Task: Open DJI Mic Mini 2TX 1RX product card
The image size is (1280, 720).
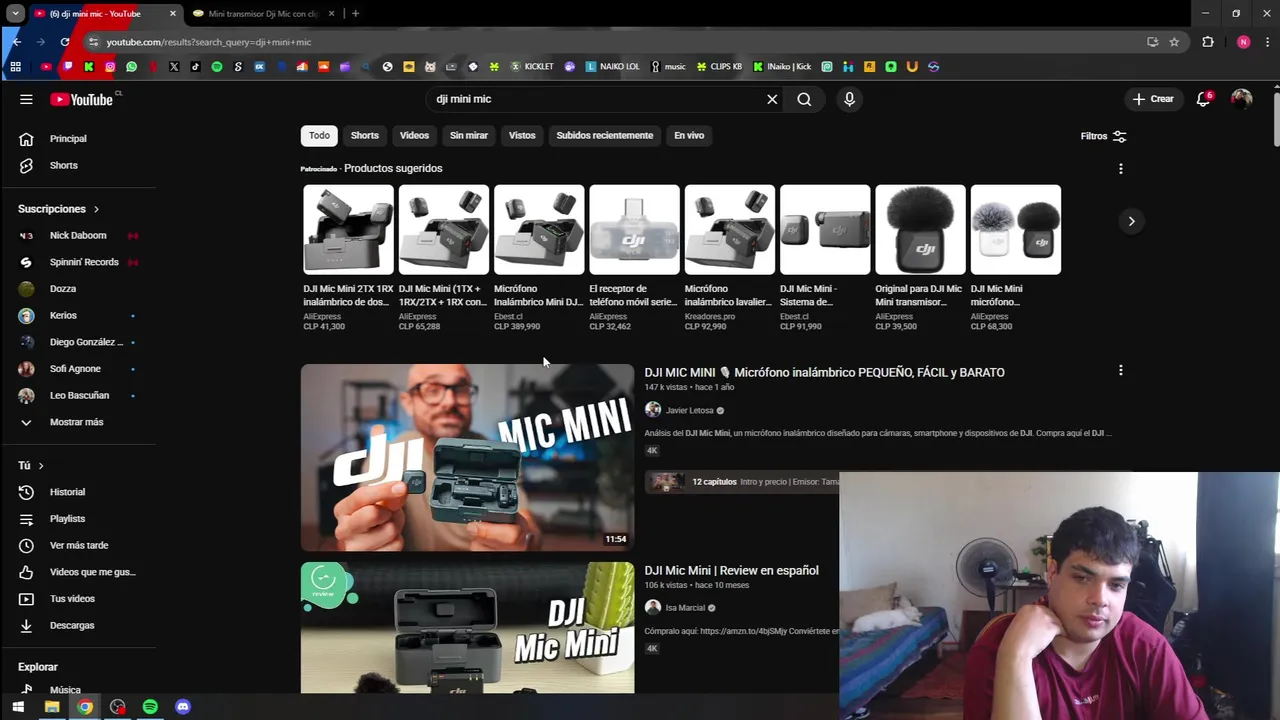Action: (x=348, y=258)
